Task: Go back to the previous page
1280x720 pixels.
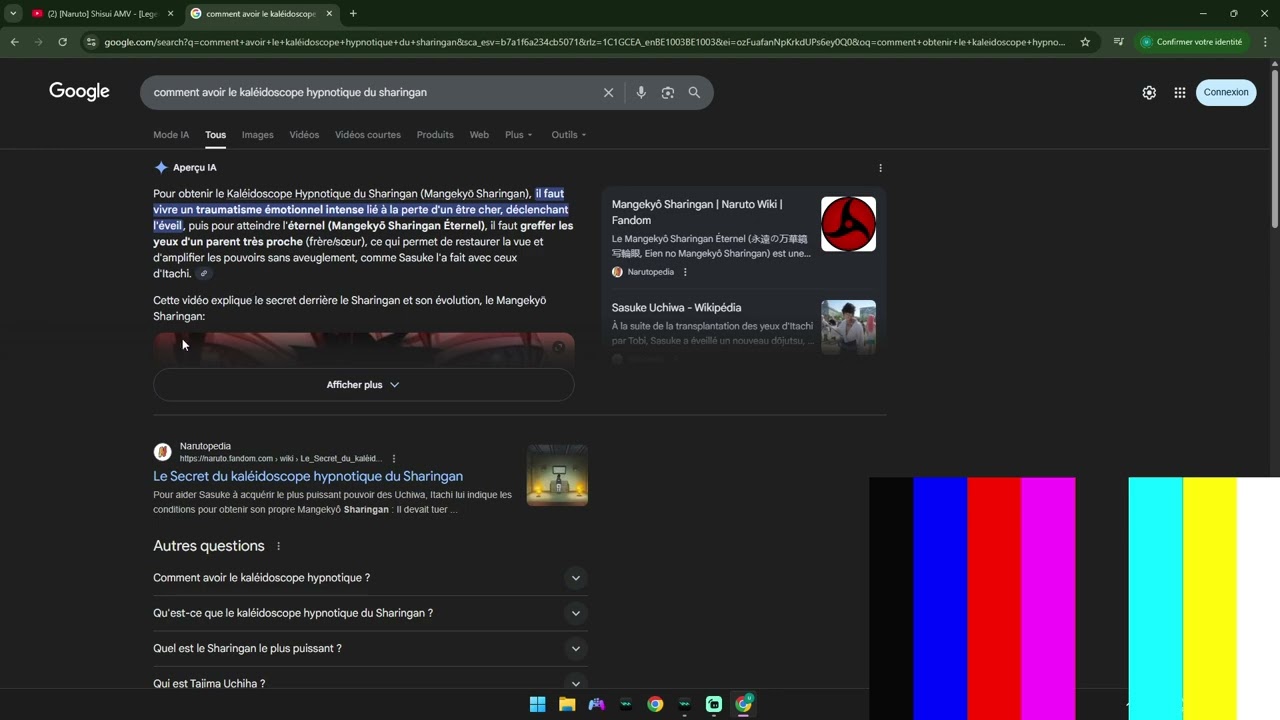Action: 14,42
